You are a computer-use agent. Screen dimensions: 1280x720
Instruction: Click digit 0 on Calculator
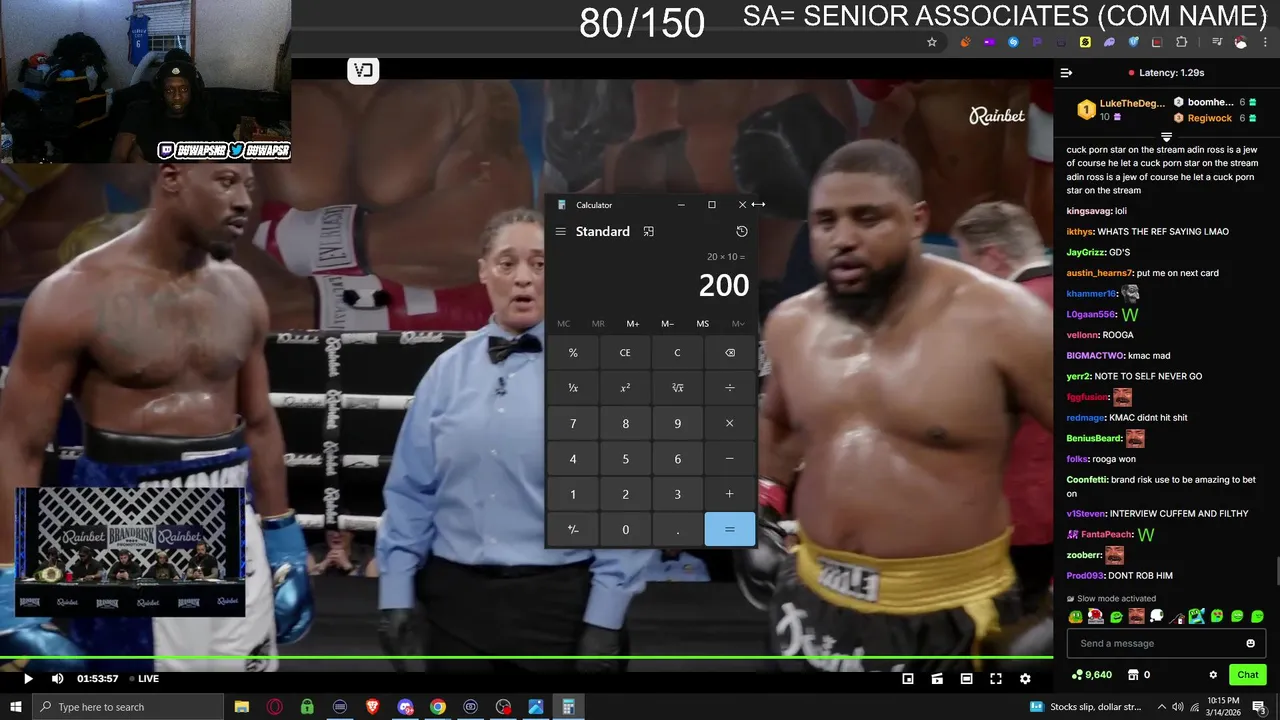click(x=625, y=529)
